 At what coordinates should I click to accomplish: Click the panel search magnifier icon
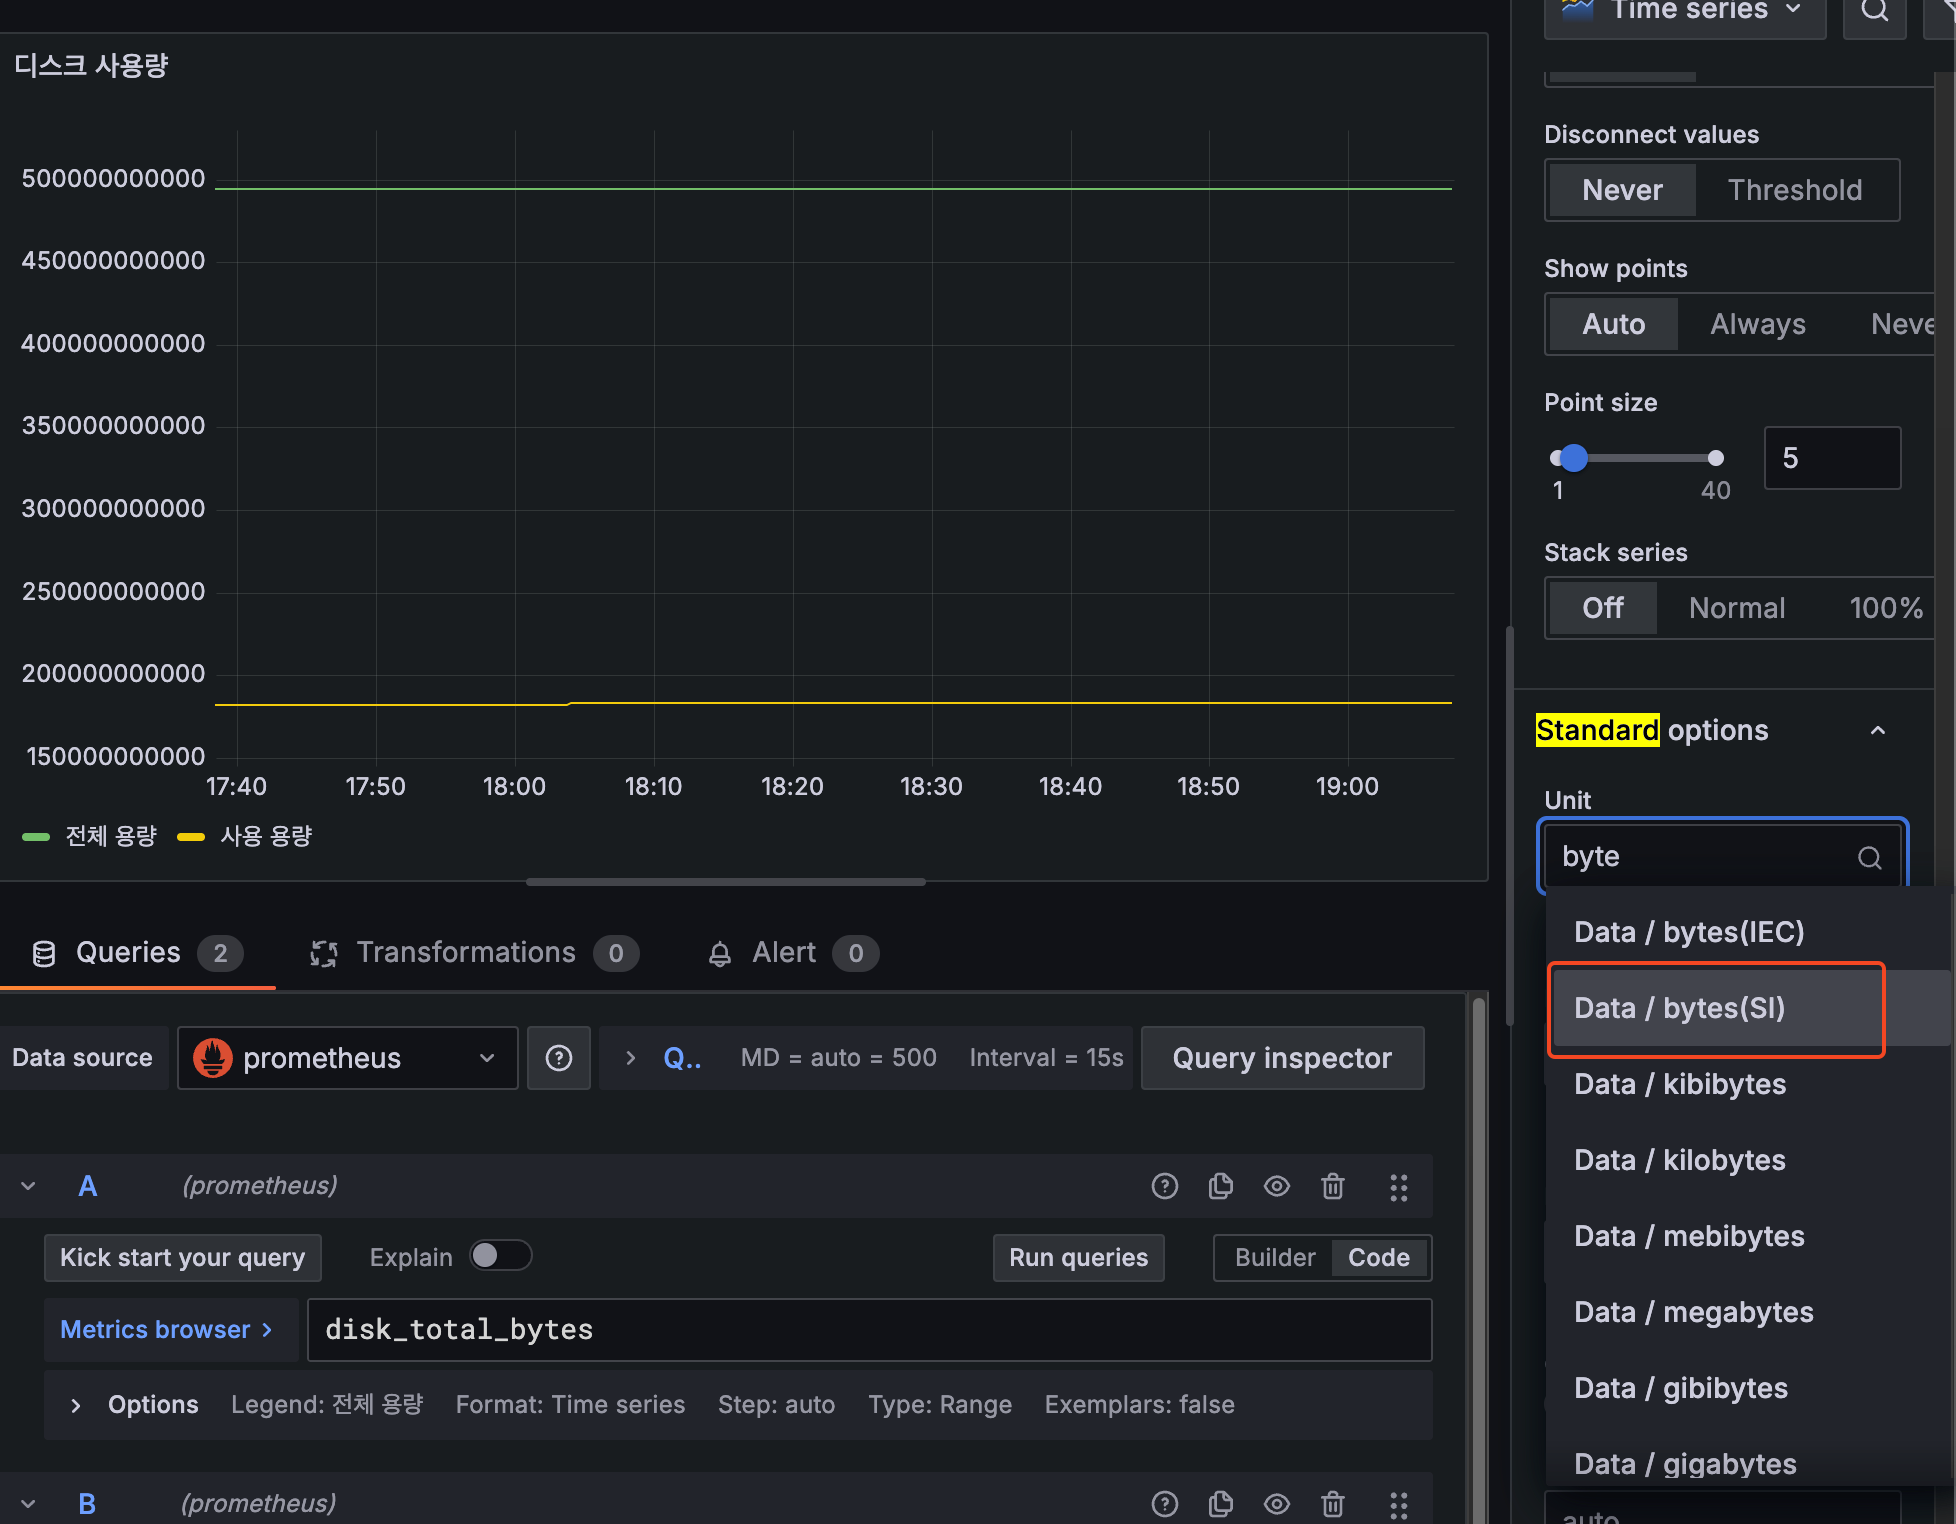pyautogui.click(x=1874, y=12)
